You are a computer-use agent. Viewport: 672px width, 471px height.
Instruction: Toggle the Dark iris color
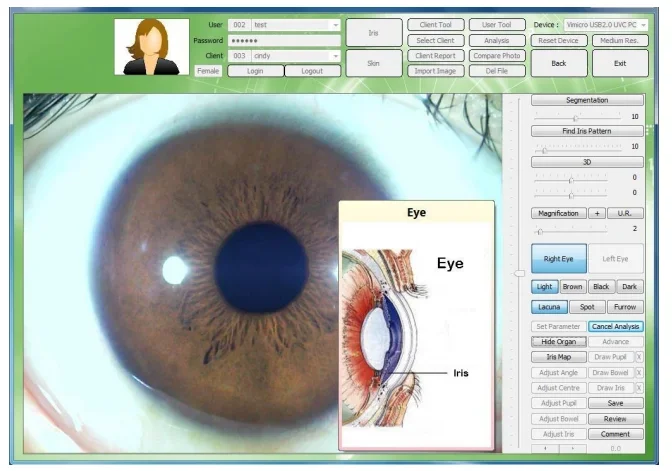[x=630, y=287]
